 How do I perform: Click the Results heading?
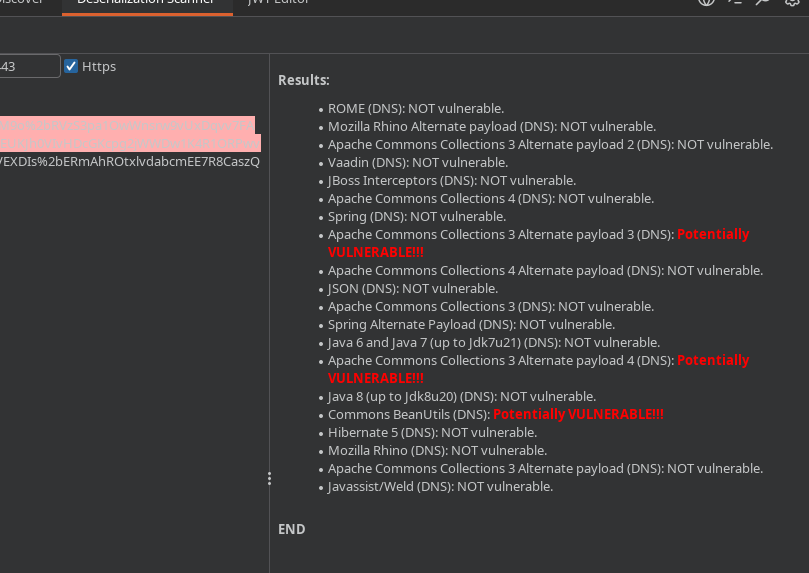pyautogui.click(x=303, y=80)
